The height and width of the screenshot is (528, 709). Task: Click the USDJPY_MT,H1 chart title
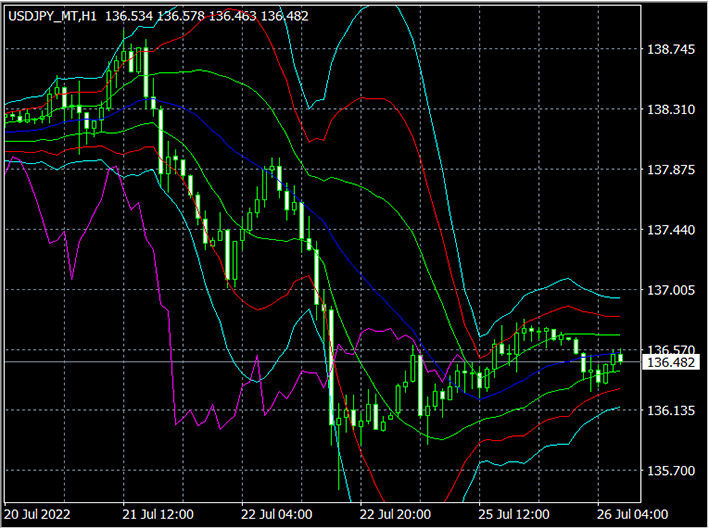52,17
